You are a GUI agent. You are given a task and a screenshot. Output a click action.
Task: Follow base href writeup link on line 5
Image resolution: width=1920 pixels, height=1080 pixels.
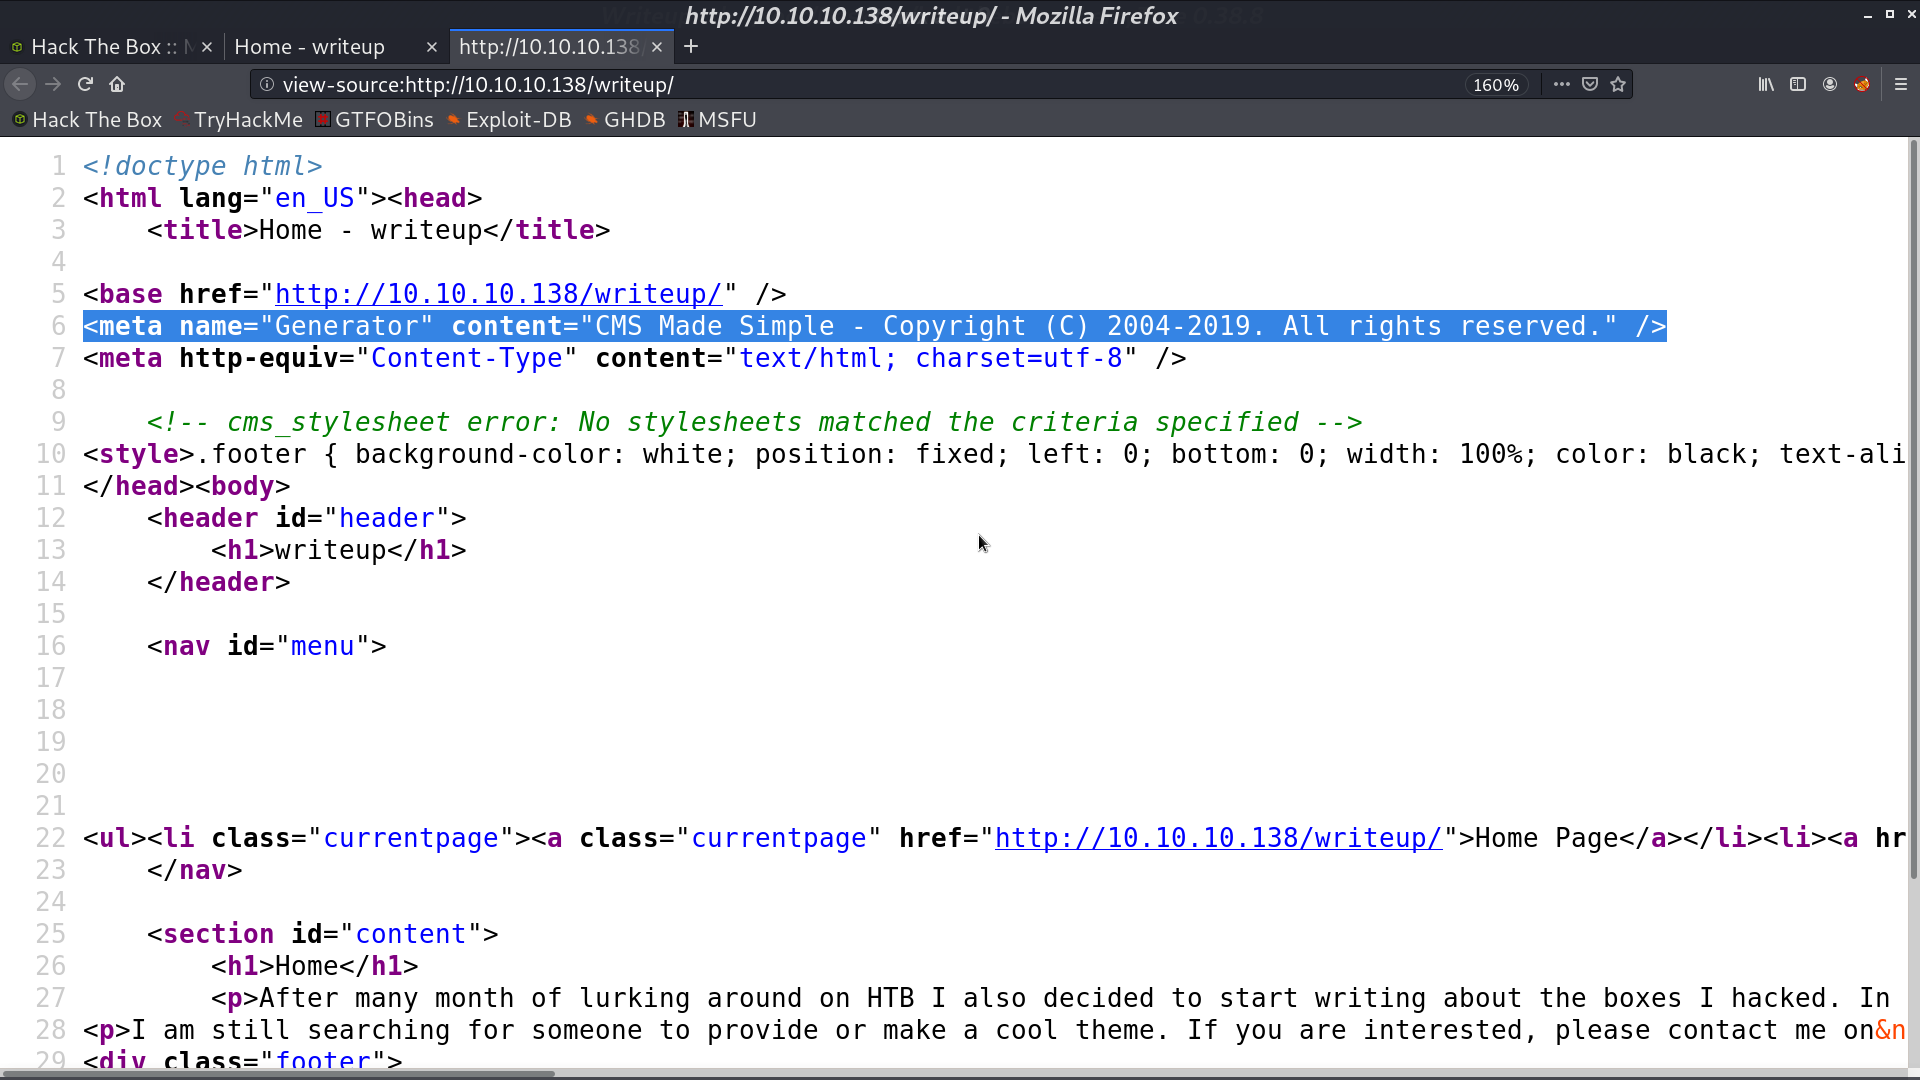498,294
